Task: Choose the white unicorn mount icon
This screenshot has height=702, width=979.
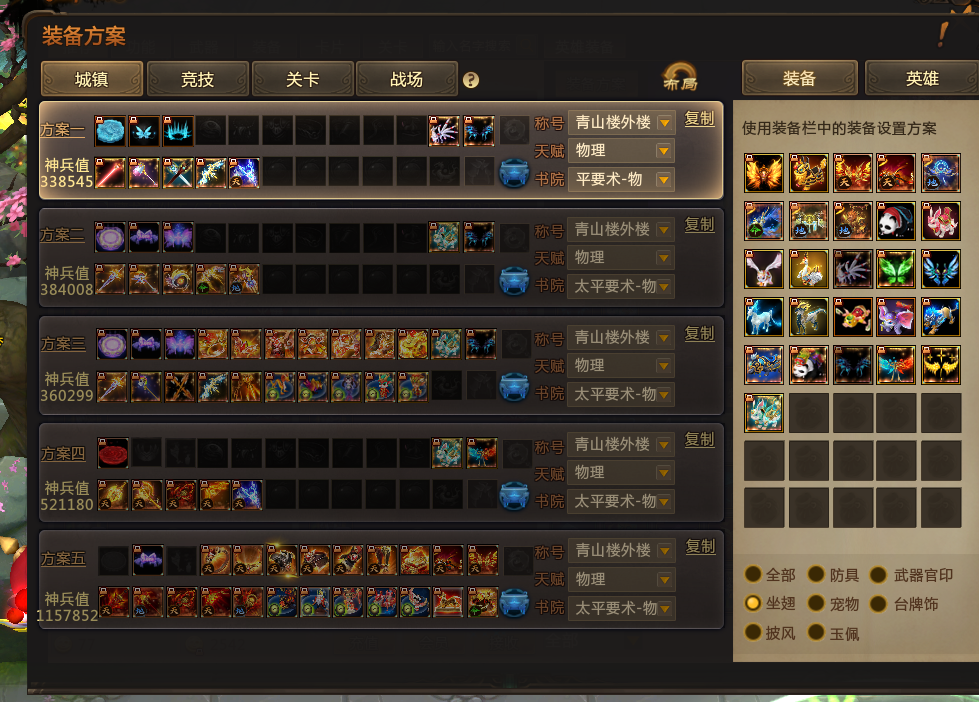Action: click(764, 317)
